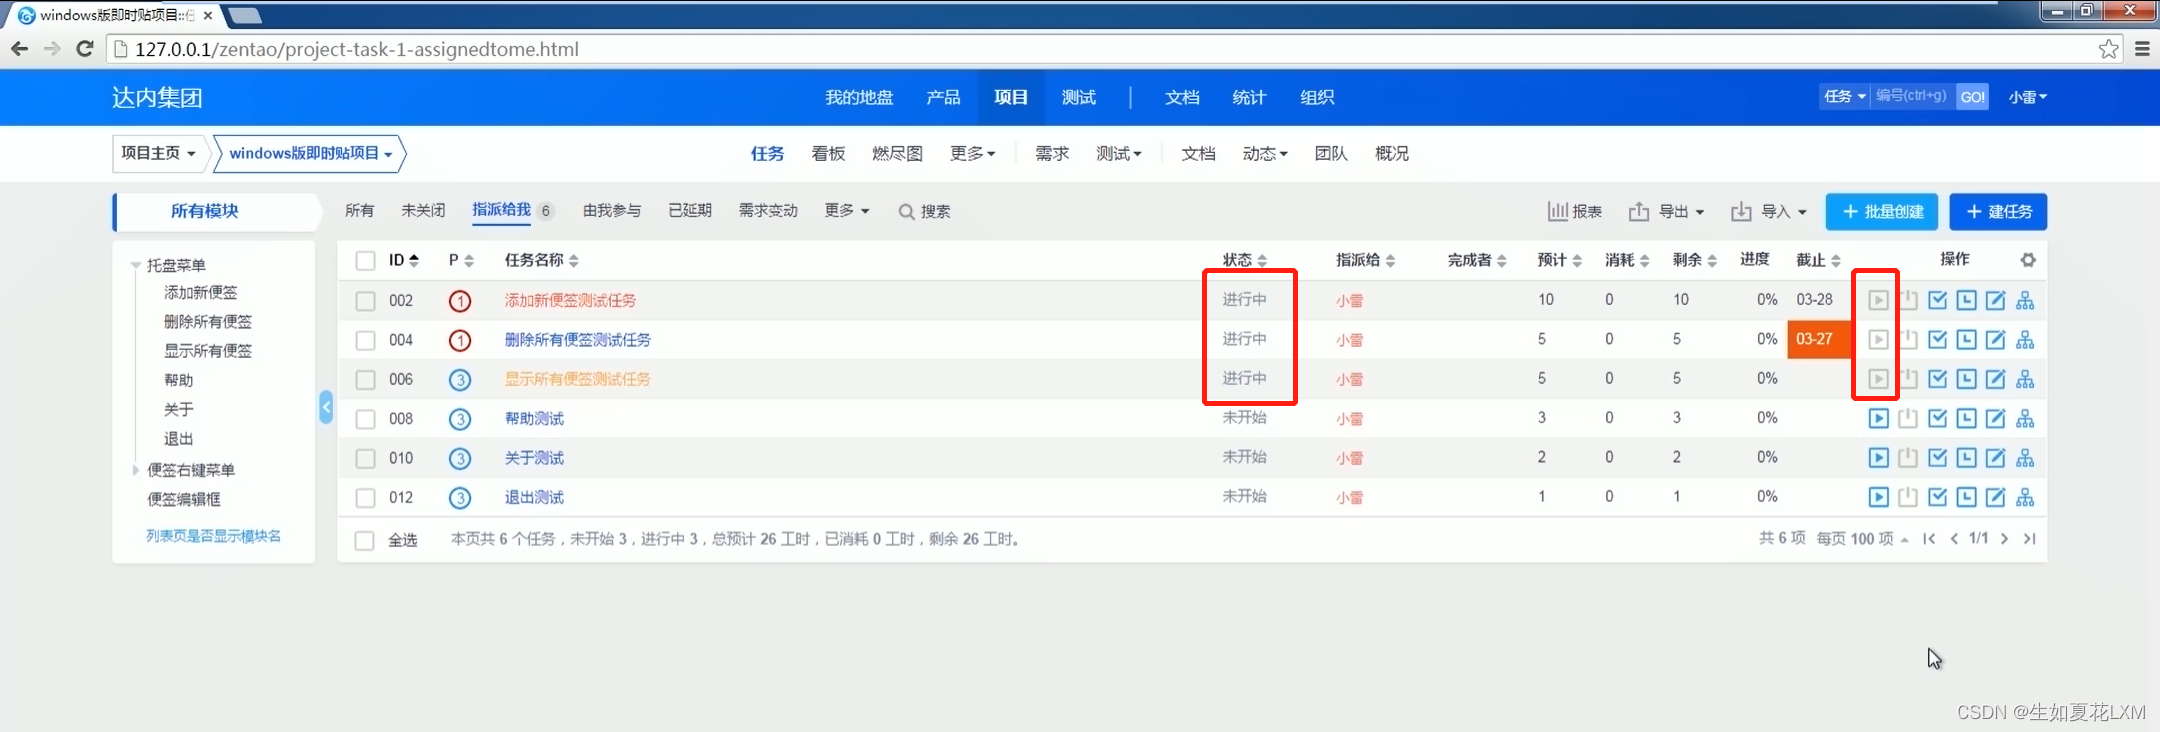The height and width of the screenshot is (732, 2160).
Task: Start task 012 退出测试 with play icon
Action: pyautogui.click(x=1878, y=497)
